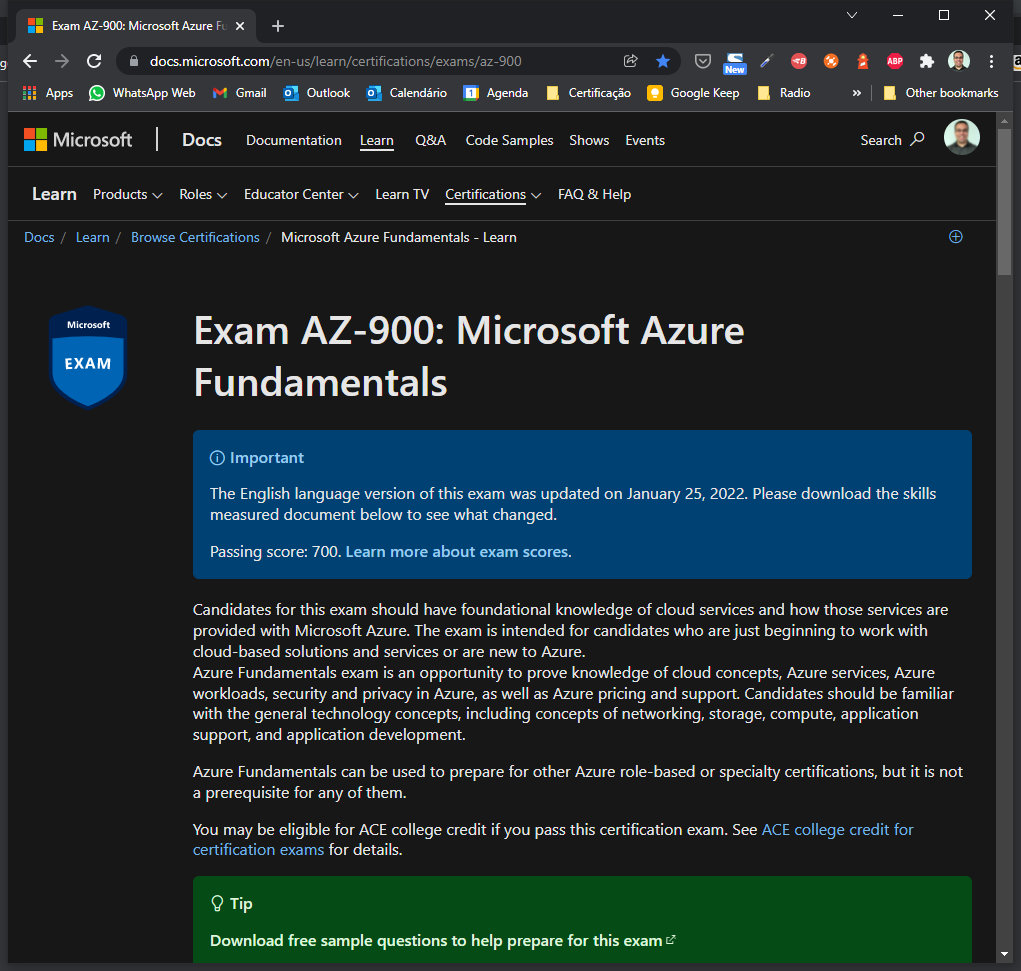Open the ABP Adblock Plus extension
1021x971 pixels.
pyautogui.click(x=895, y=61)
